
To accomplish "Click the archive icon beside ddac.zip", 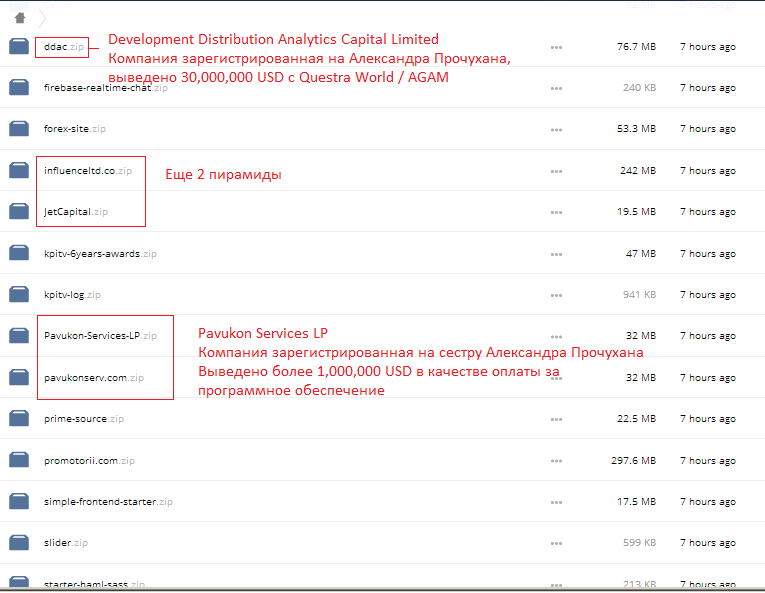I will point(19,46).
